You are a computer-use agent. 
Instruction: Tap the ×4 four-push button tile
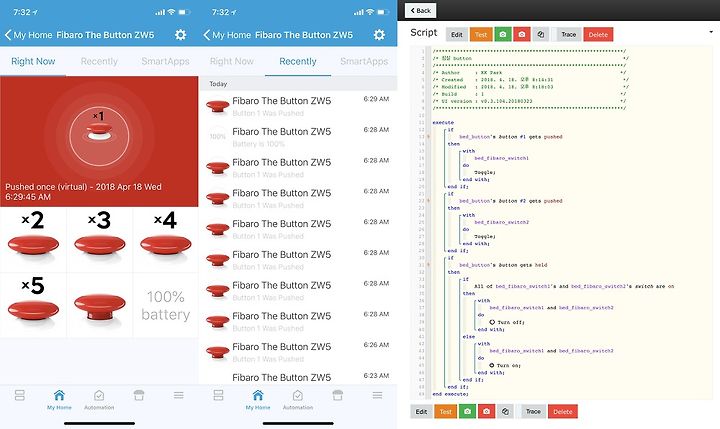(166, 239)
